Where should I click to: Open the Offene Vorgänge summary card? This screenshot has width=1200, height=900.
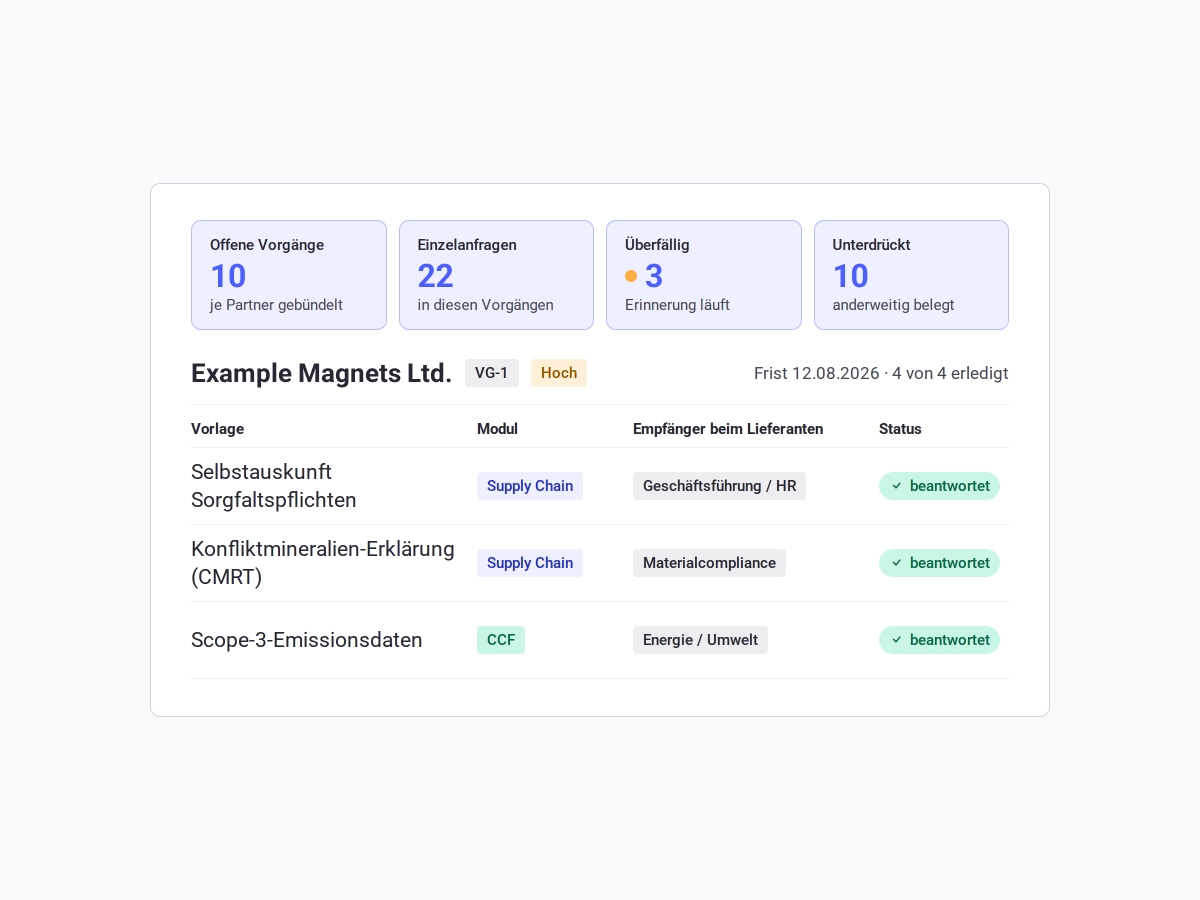point(289,275)
